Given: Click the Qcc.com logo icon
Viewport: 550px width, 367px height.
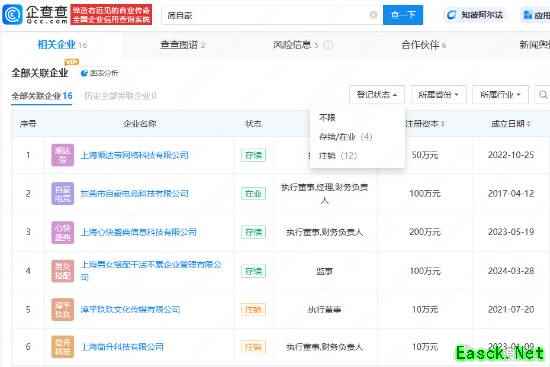Looking at the screenshot, I should [x=13, y=15].
